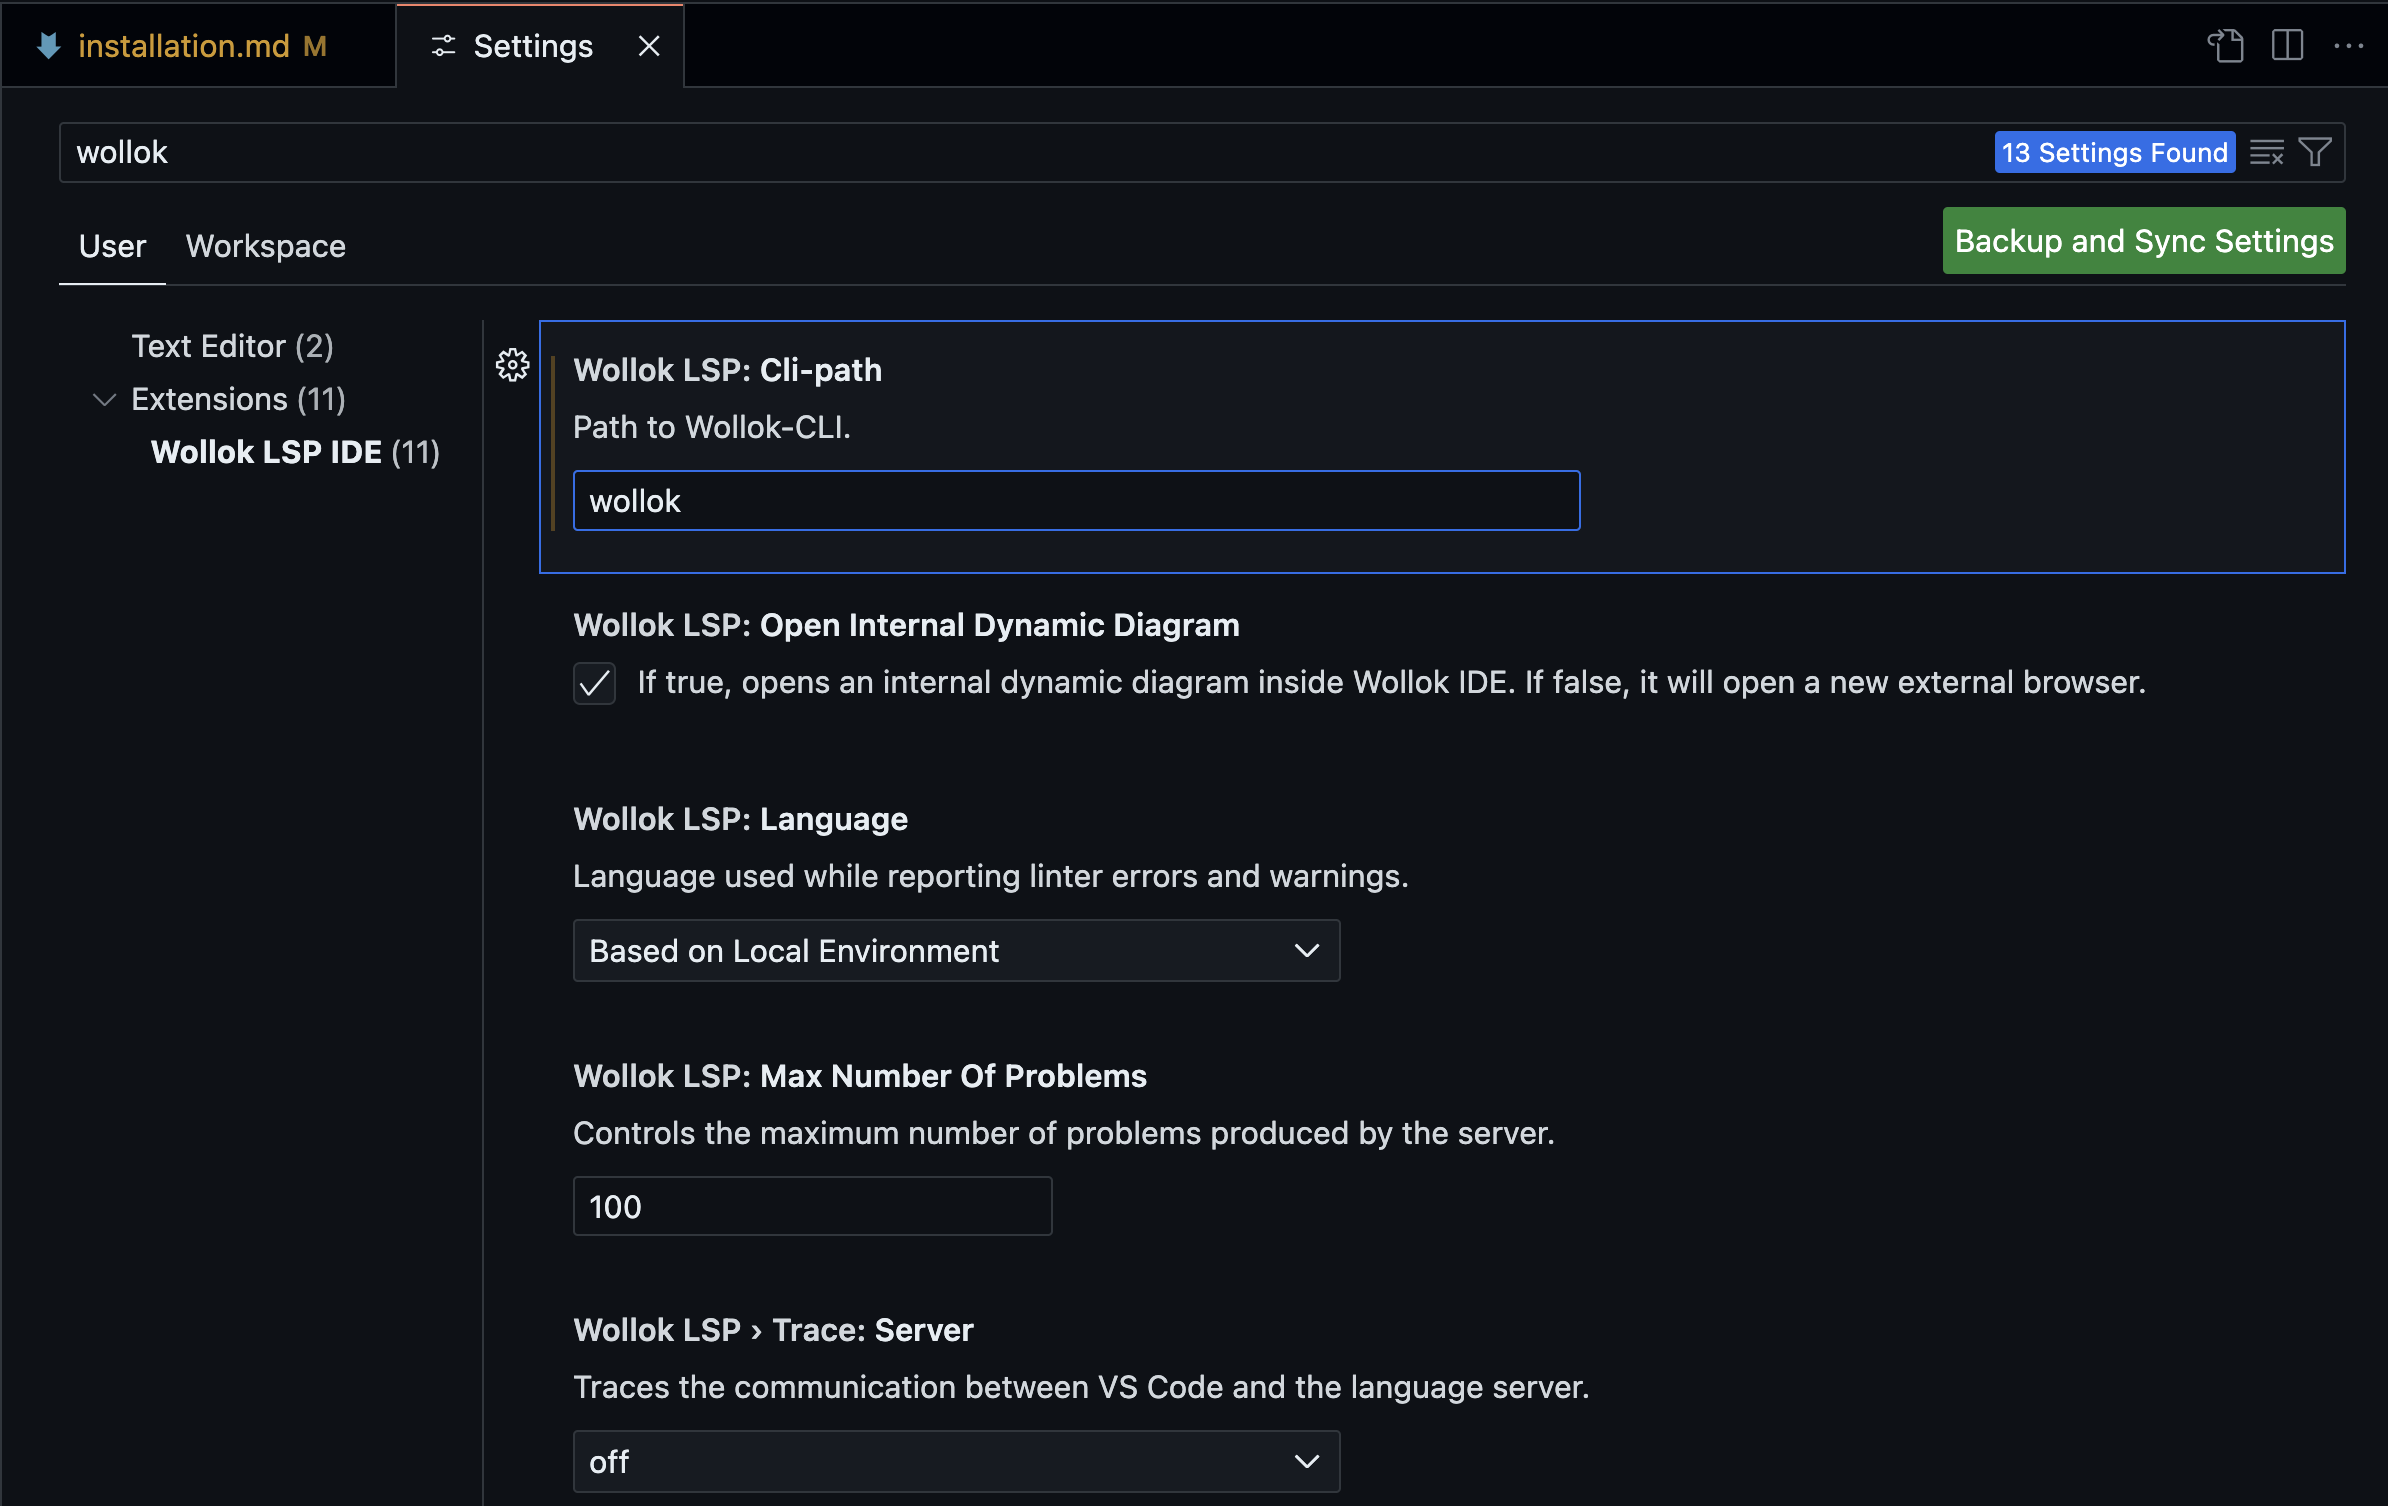
Task: Click the 13 Settings Found badge
Action: (x=2114, y=153)
